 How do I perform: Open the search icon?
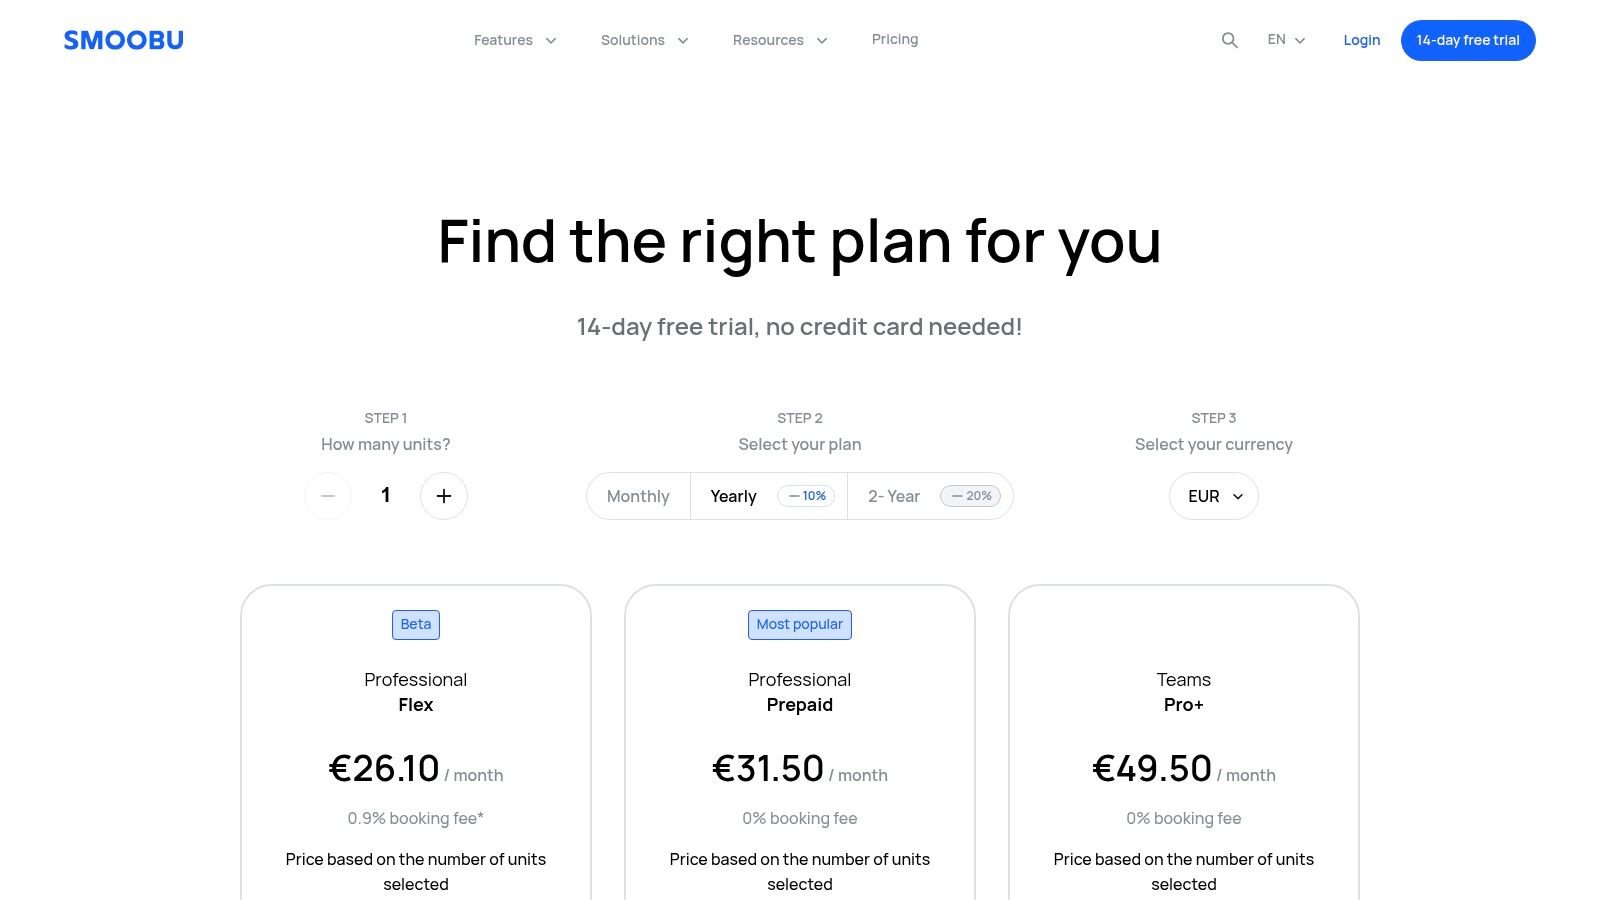(x=1230, y=40)
